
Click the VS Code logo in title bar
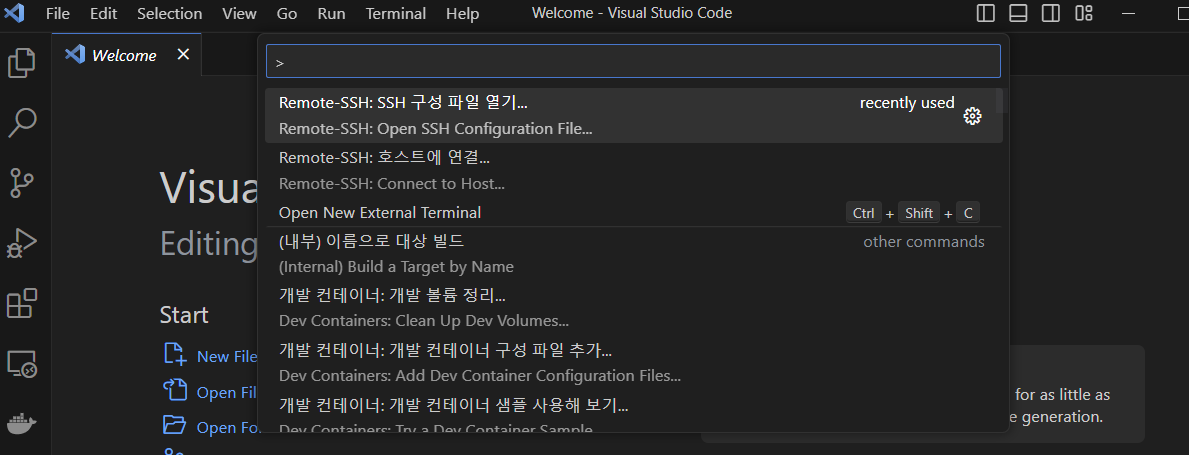14,13
